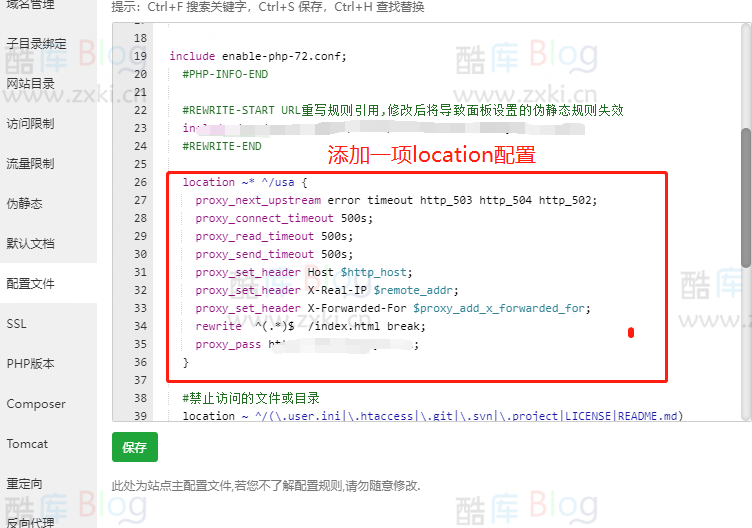Select the 配置文件 tab
This screenshot has height=528, width=752.
pyautogui.click(x=30, y=283)
